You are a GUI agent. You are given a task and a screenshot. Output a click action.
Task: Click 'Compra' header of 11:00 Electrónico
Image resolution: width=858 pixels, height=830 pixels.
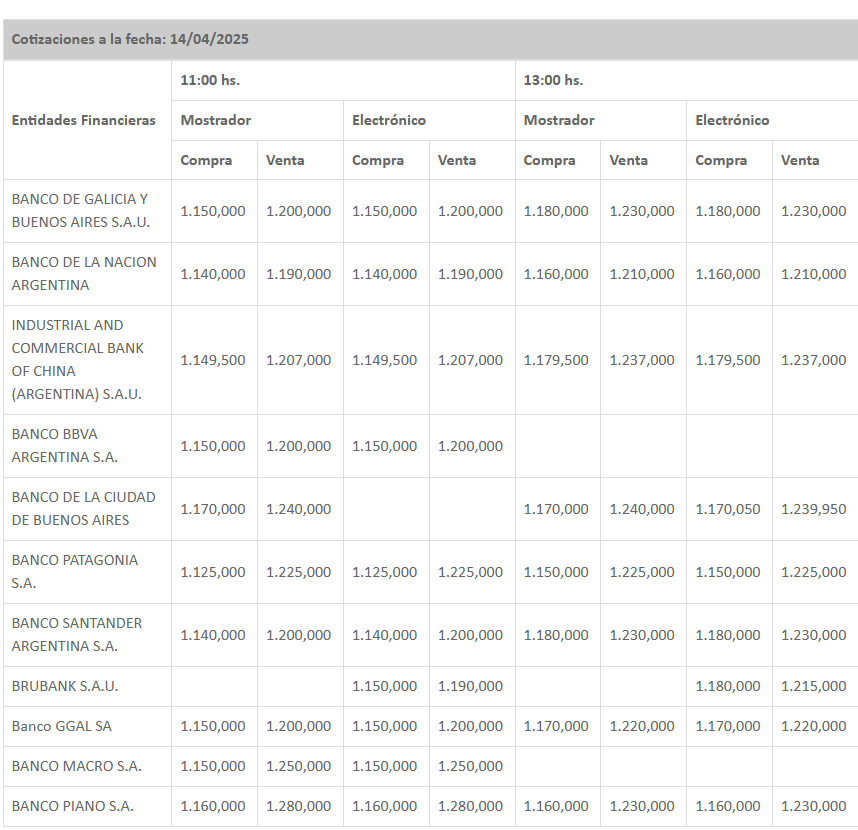coord(378,160)
